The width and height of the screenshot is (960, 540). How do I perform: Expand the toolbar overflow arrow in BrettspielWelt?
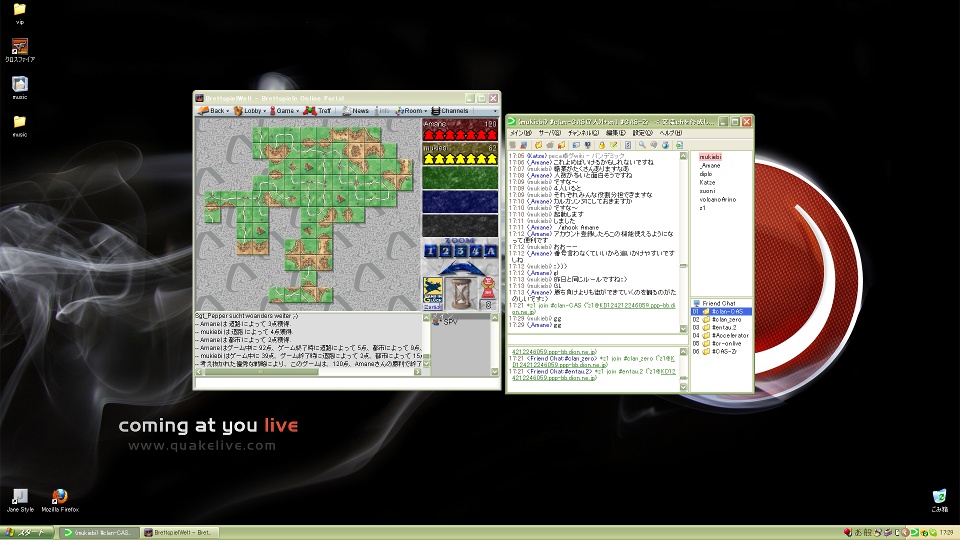(495, 111)
